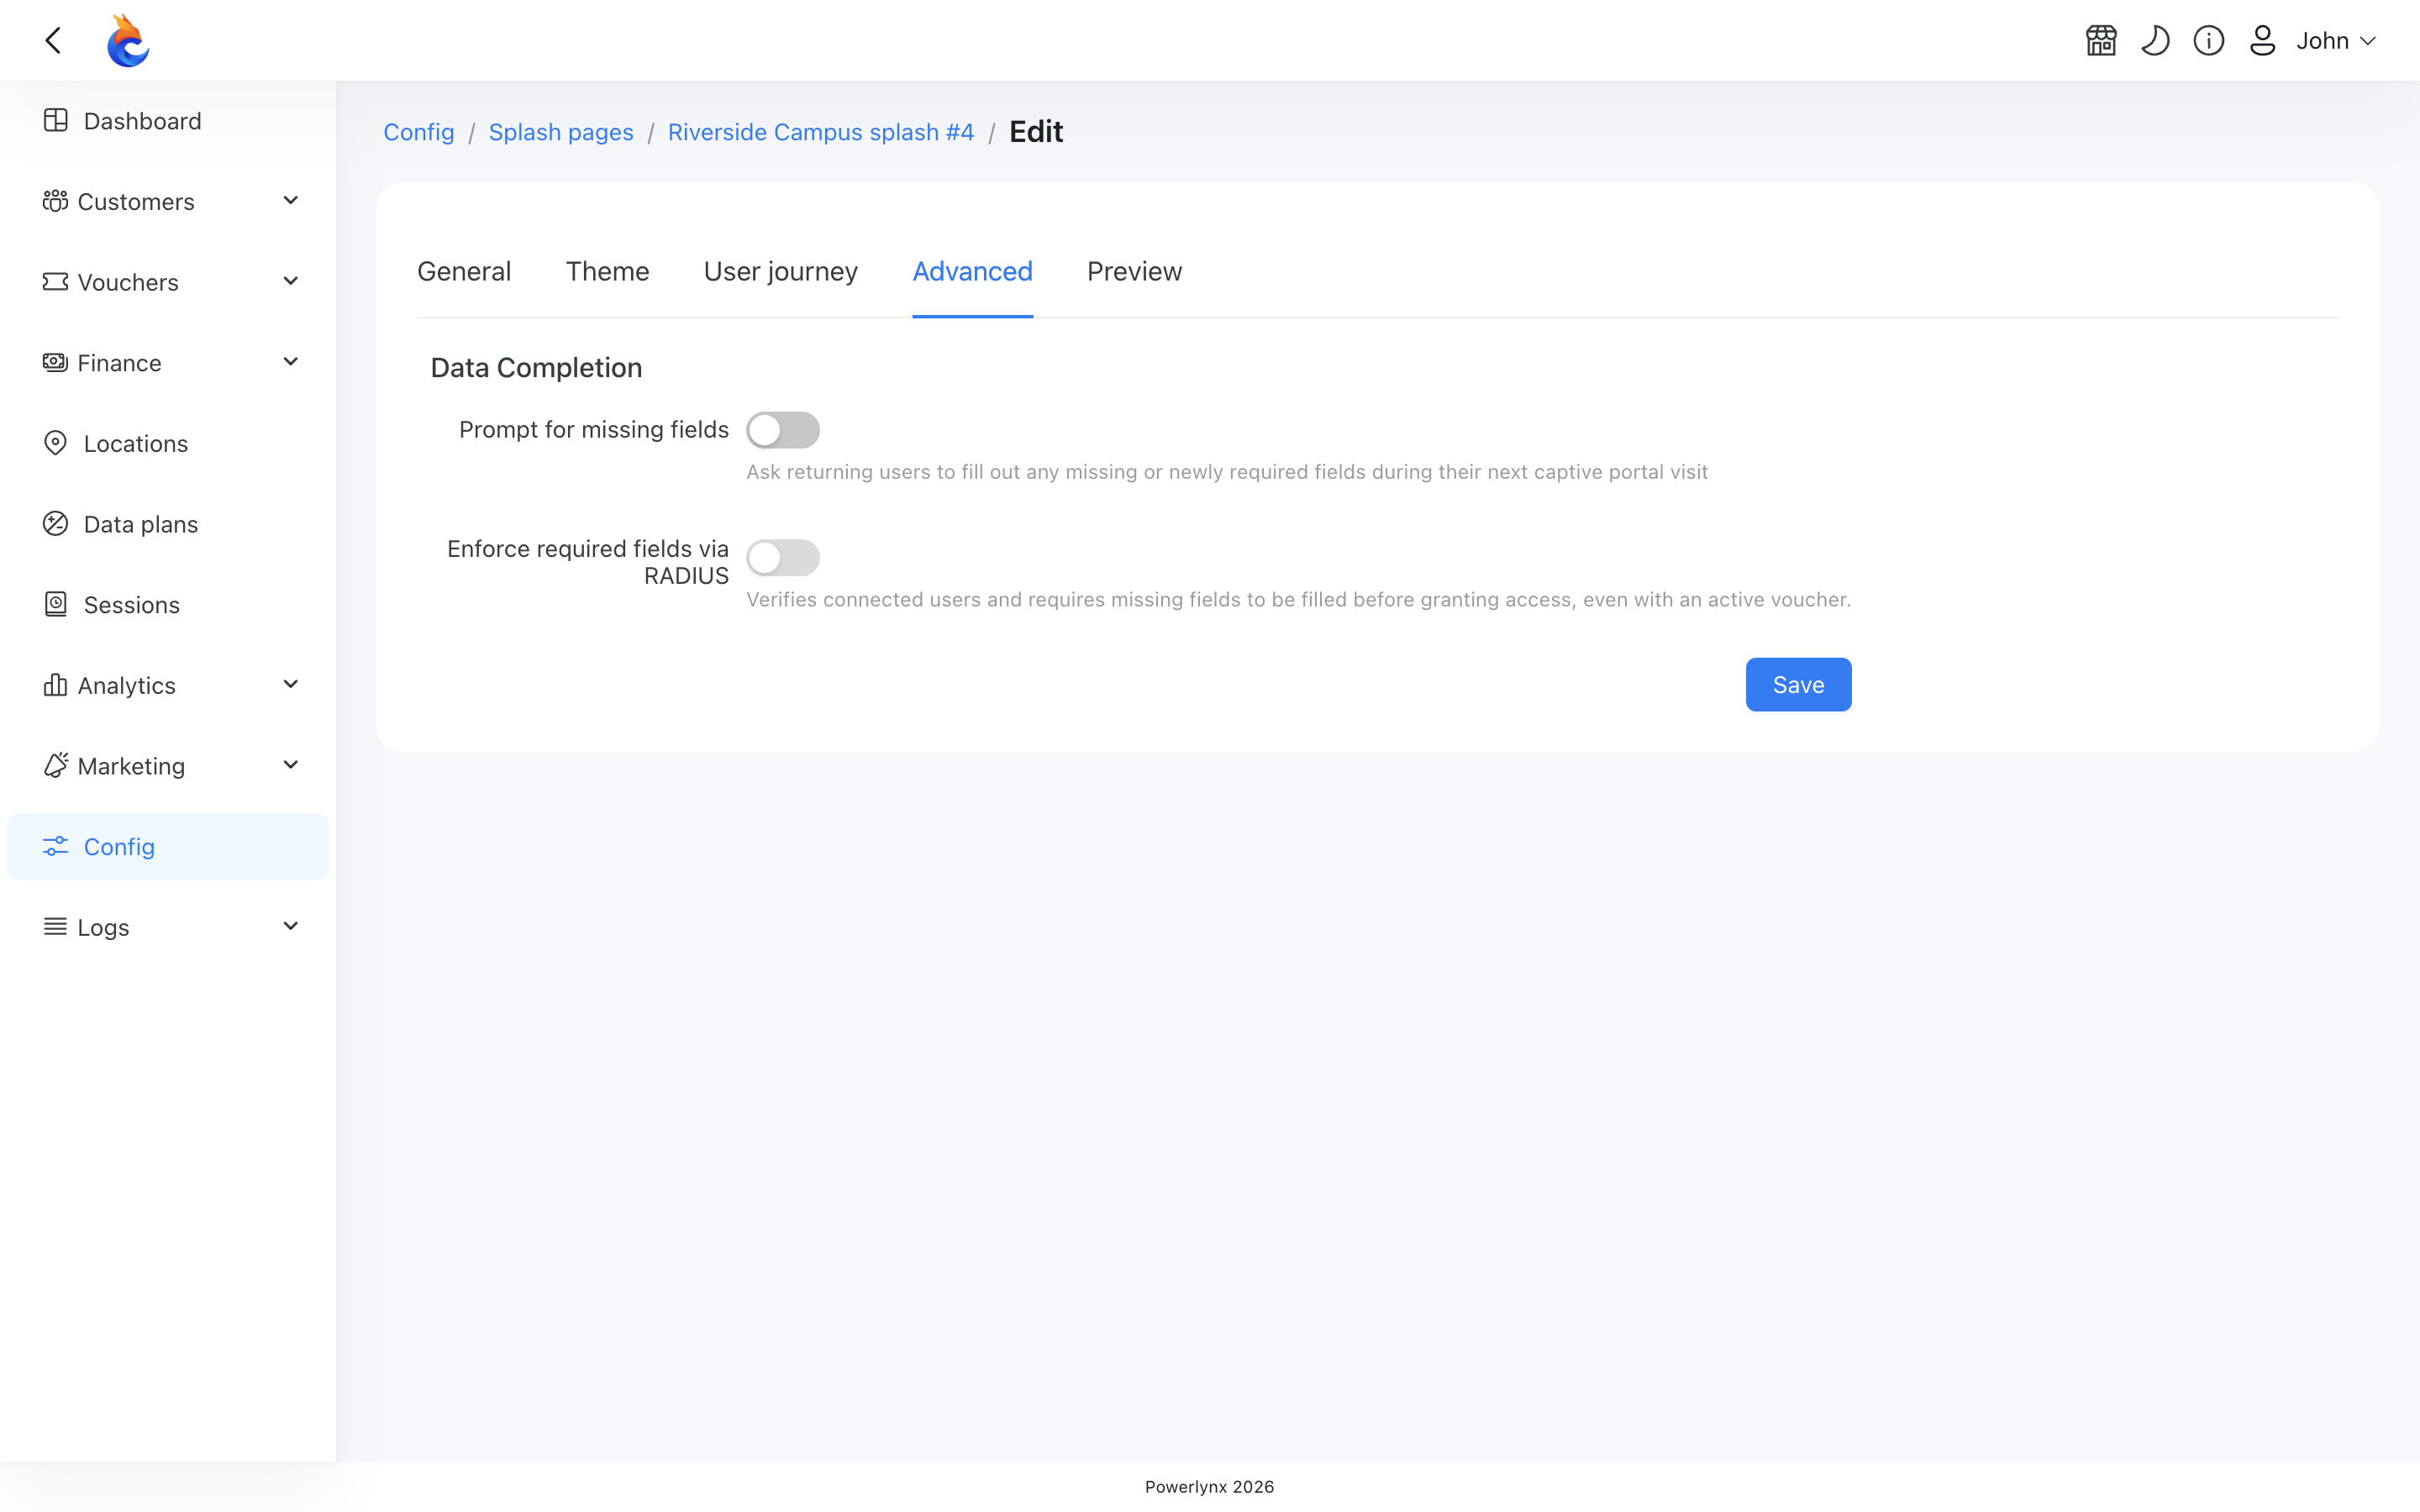Go to Config breadcrumb link
Image resolution: width=2420 pixels, height=1512 pixels.
(x=419, y=132)
